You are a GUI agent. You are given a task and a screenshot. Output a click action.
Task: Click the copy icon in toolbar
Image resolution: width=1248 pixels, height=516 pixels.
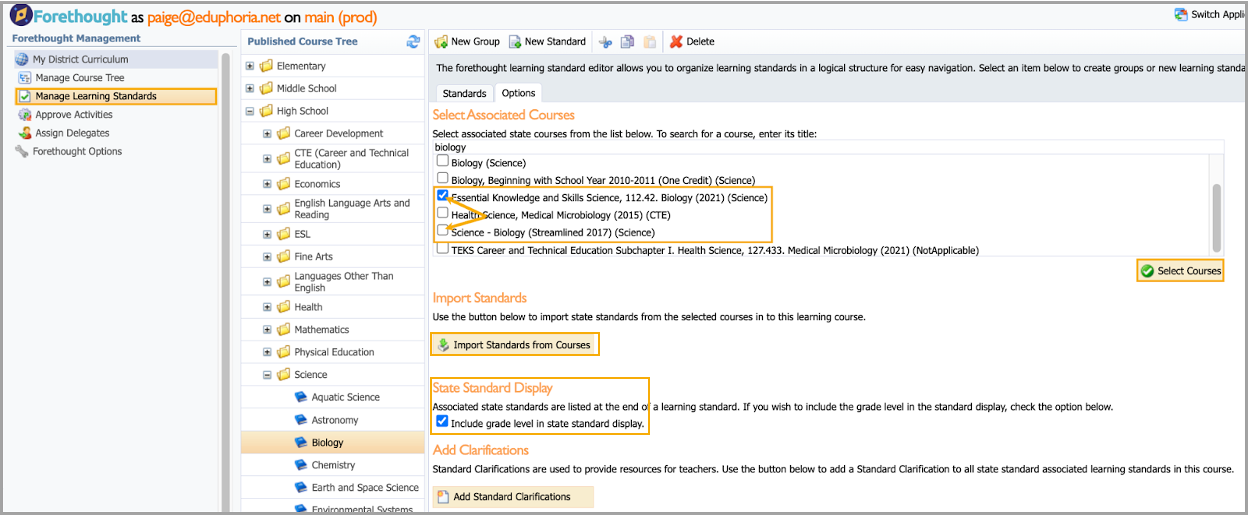[x=627, y=41]
